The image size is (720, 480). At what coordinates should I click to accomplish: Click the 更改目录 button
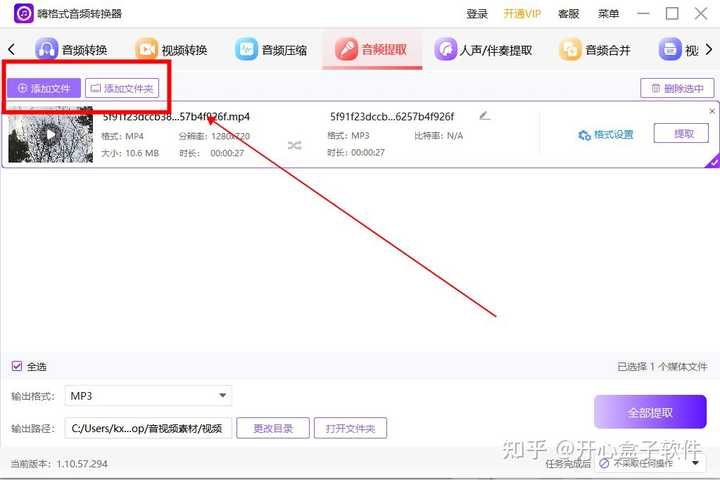[273, 428]
